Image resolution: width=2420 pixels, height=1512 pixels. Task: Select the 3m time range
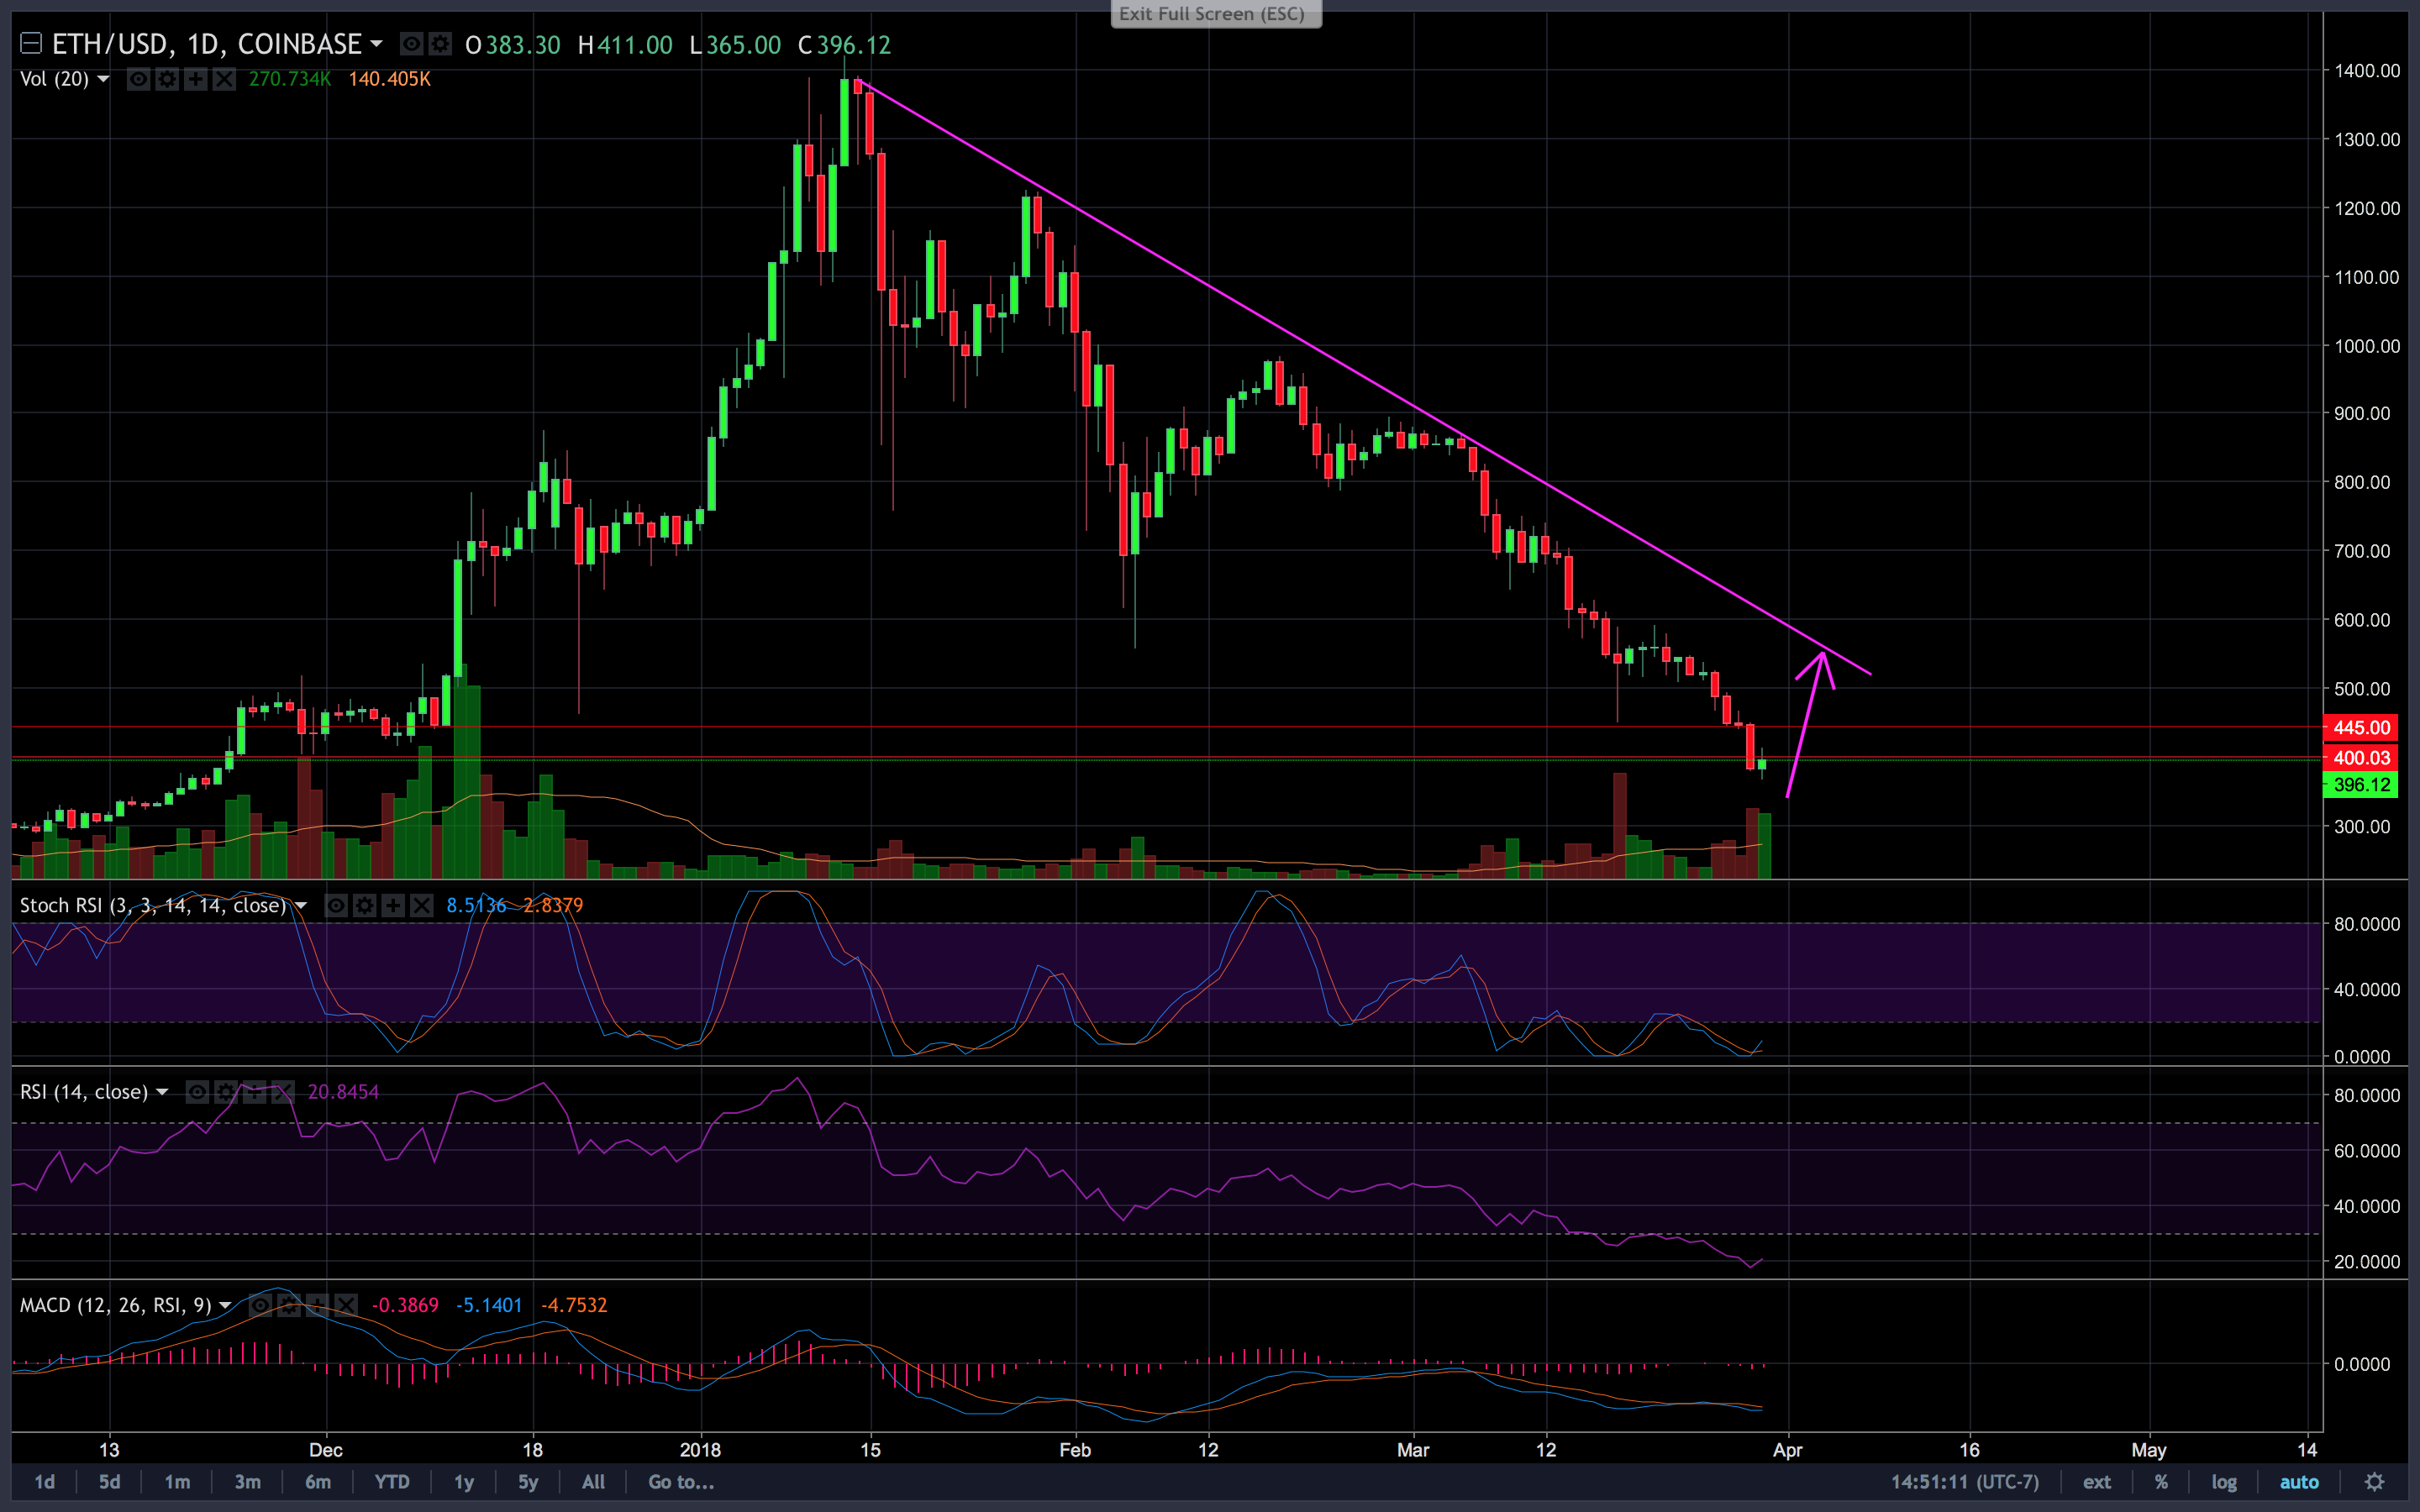click(247, 1482)
